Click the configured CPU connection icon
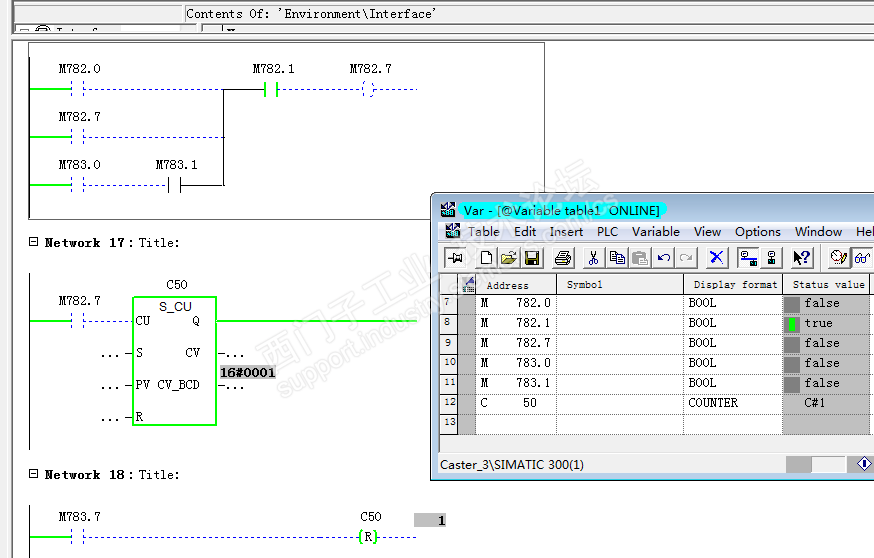 pyautogui.click(x=747, y=258)
